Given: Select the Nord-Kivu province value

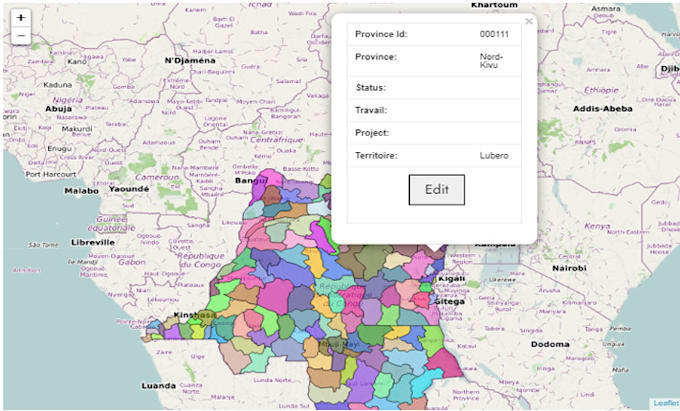Looking at the screenshot, I should (x=491, y=61).
